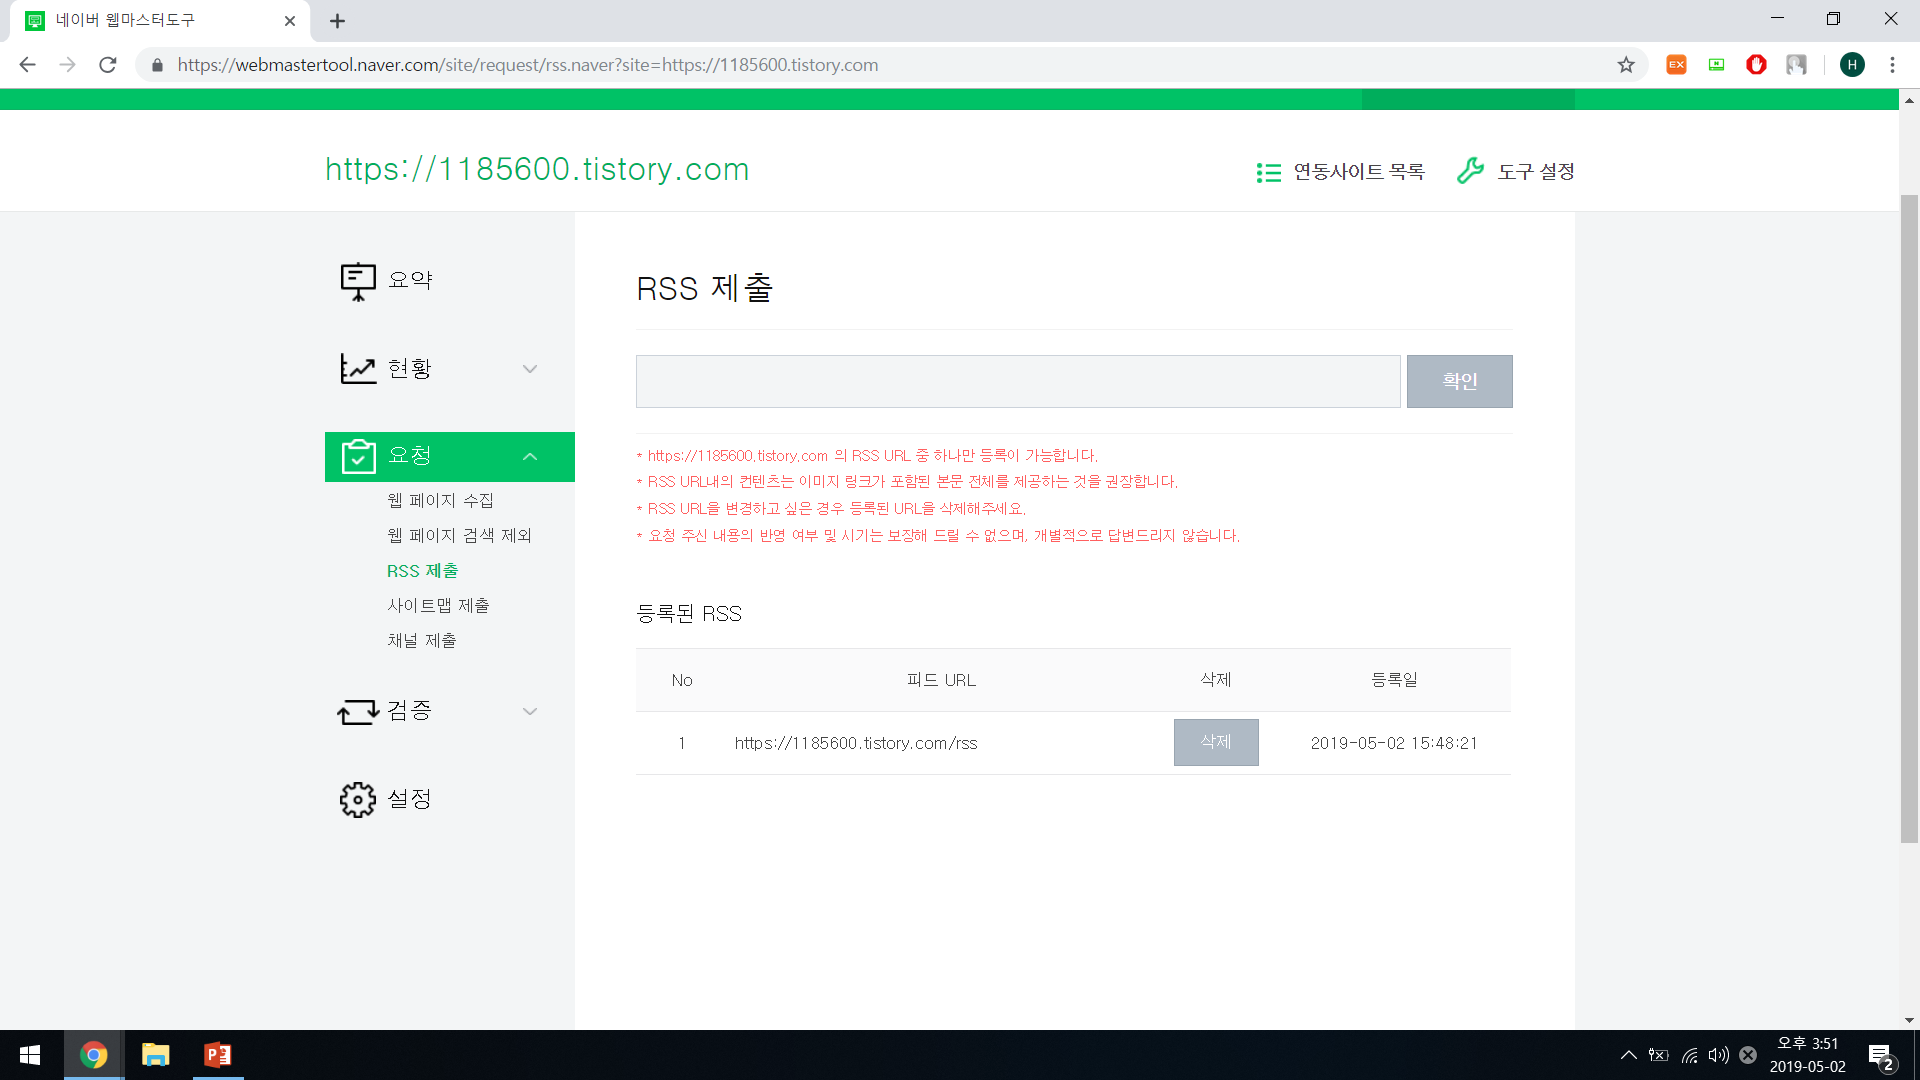Open 웹 페이지 수집 submenu item

click(x=440, y=501)
